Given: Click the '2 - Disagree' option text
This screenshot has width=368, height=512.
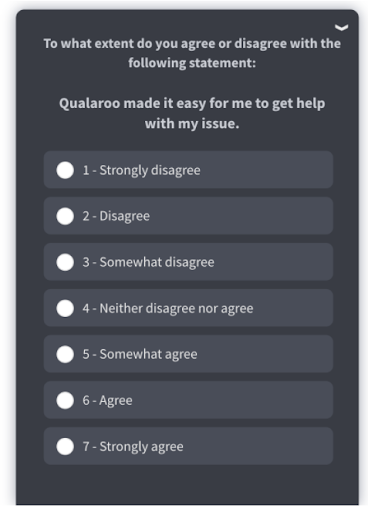Looking at the screenshot, I should coord(116,216).
